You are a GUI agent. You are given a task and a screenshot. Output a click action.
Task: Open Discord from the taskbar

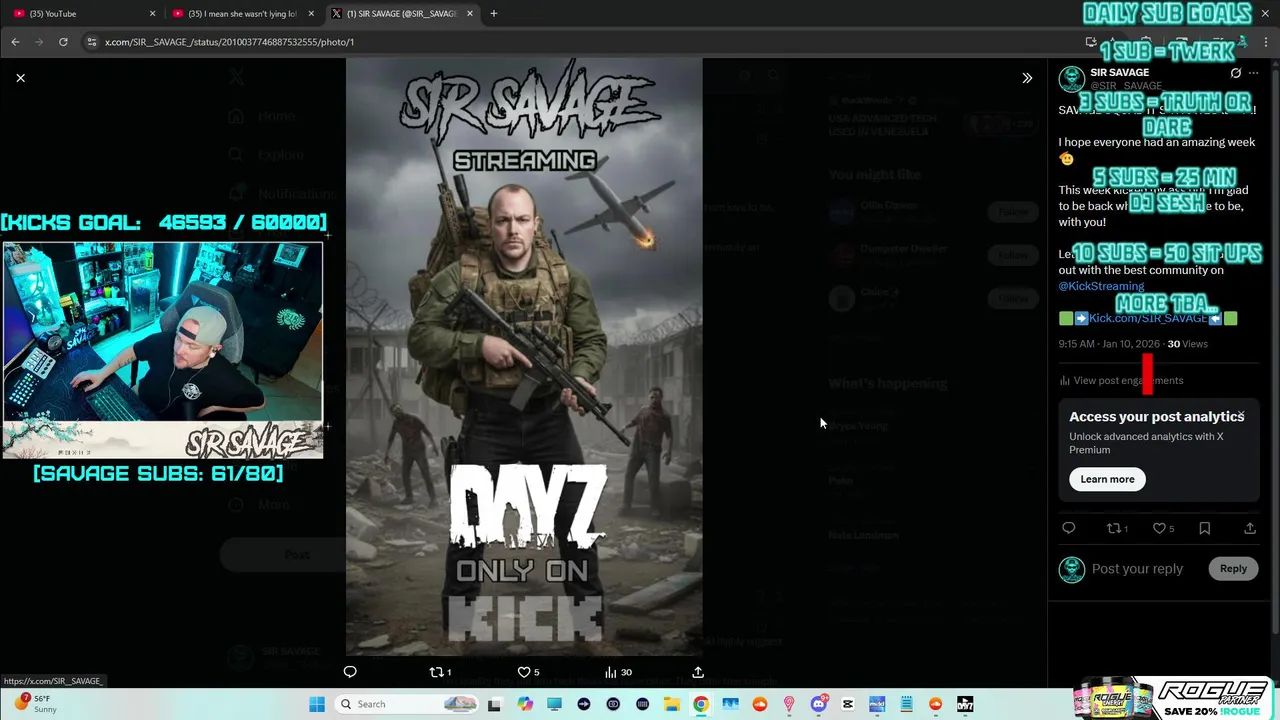(819, 704)
